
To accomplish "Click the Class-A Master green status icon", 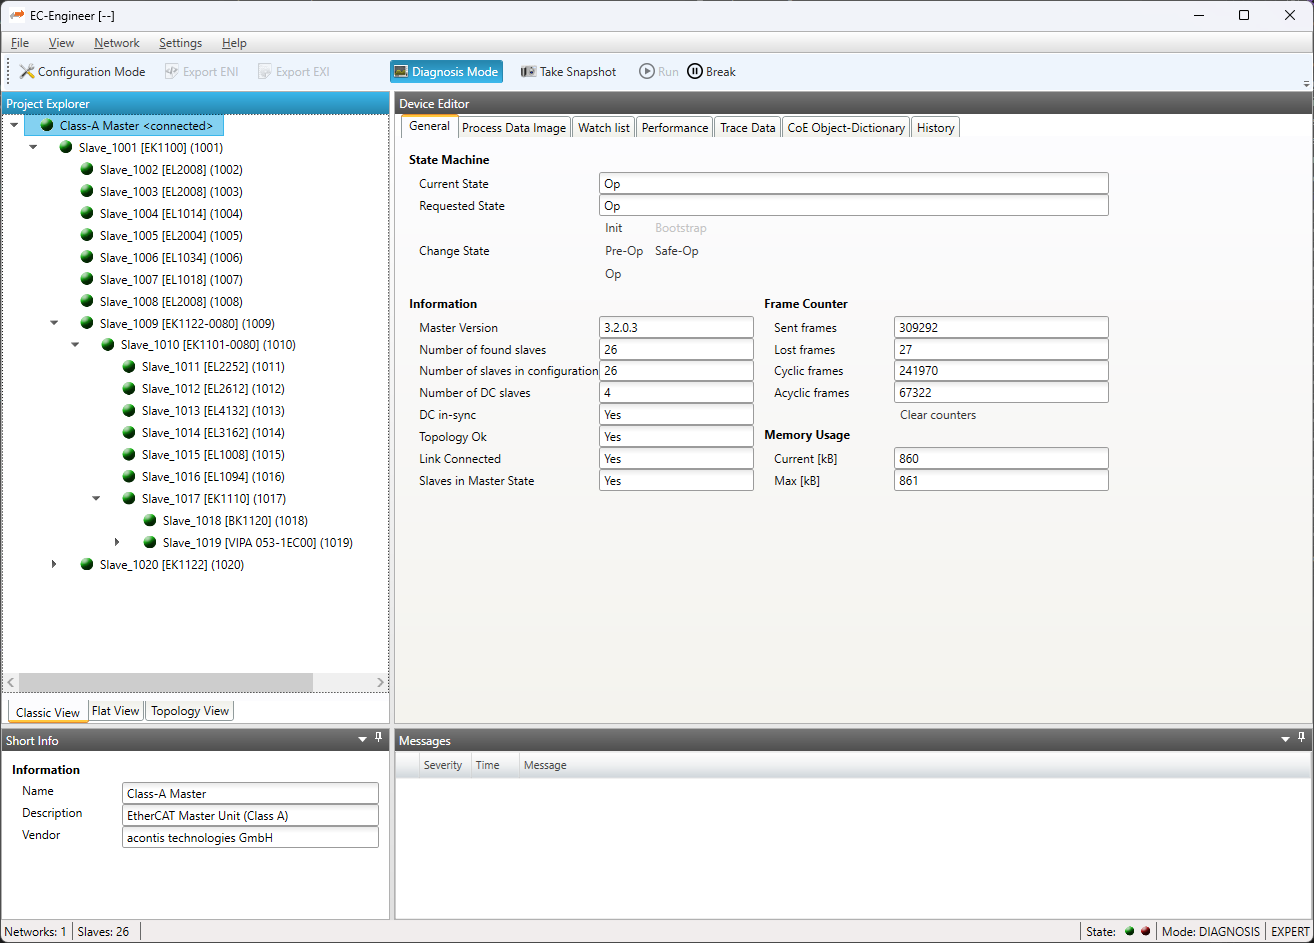I will pyautogui.click(x=47, y=126).
